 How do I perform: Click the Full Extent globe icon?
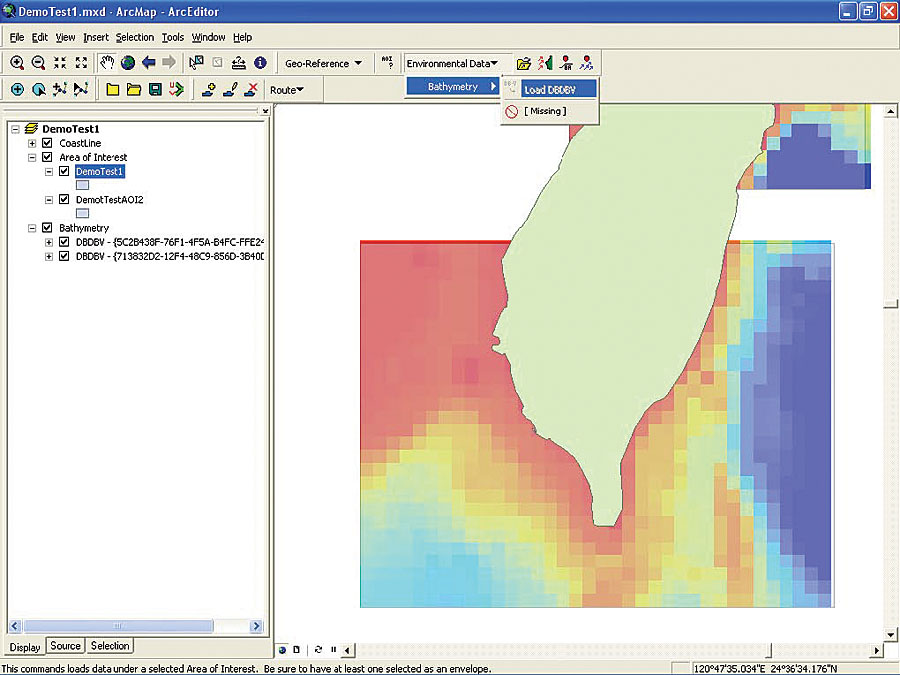point(128,63)
